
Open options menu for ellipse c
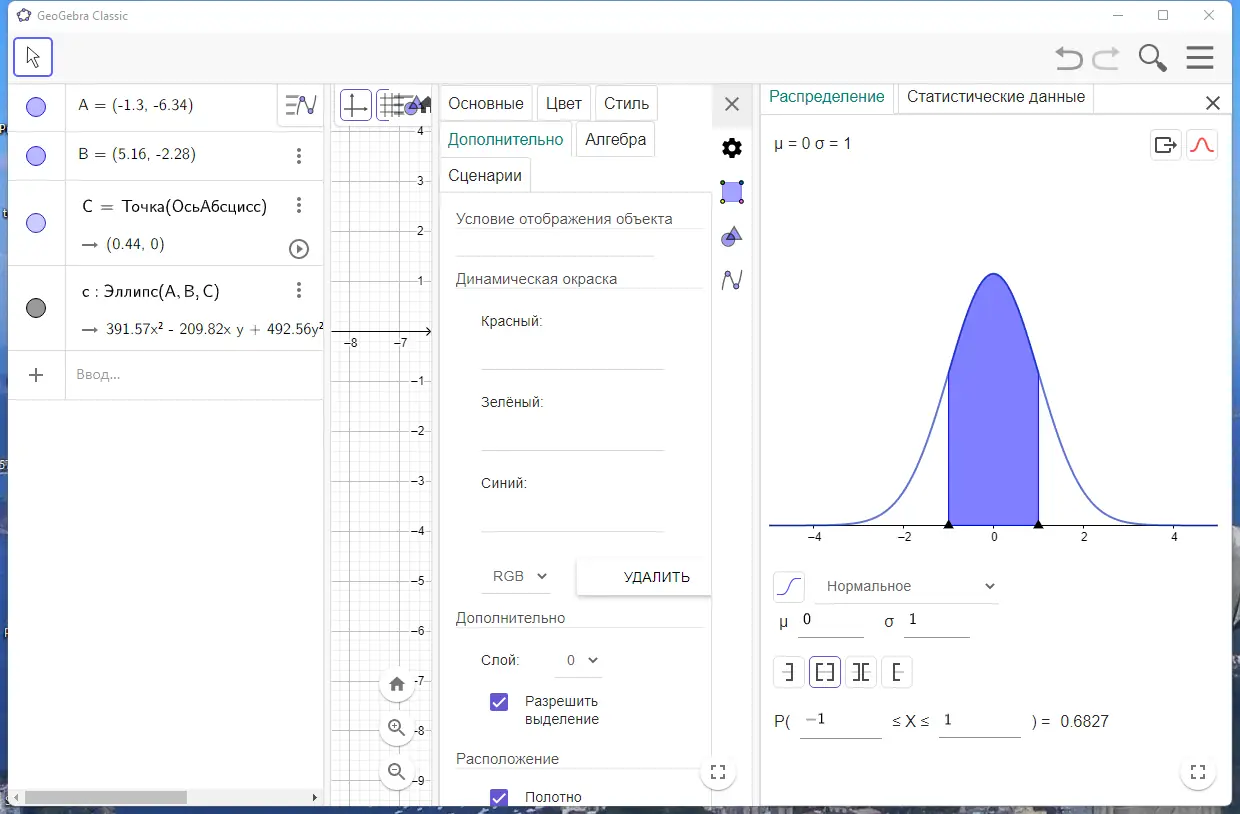click(x=298, y=290)
